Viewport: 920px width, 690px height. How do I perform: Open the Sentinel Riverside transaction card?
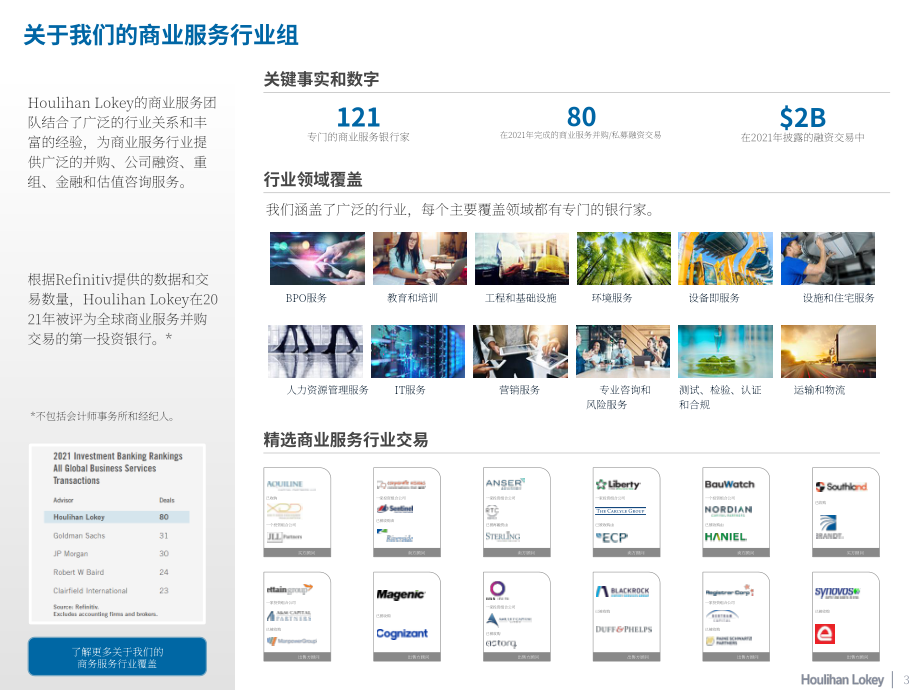pos(407,512)
